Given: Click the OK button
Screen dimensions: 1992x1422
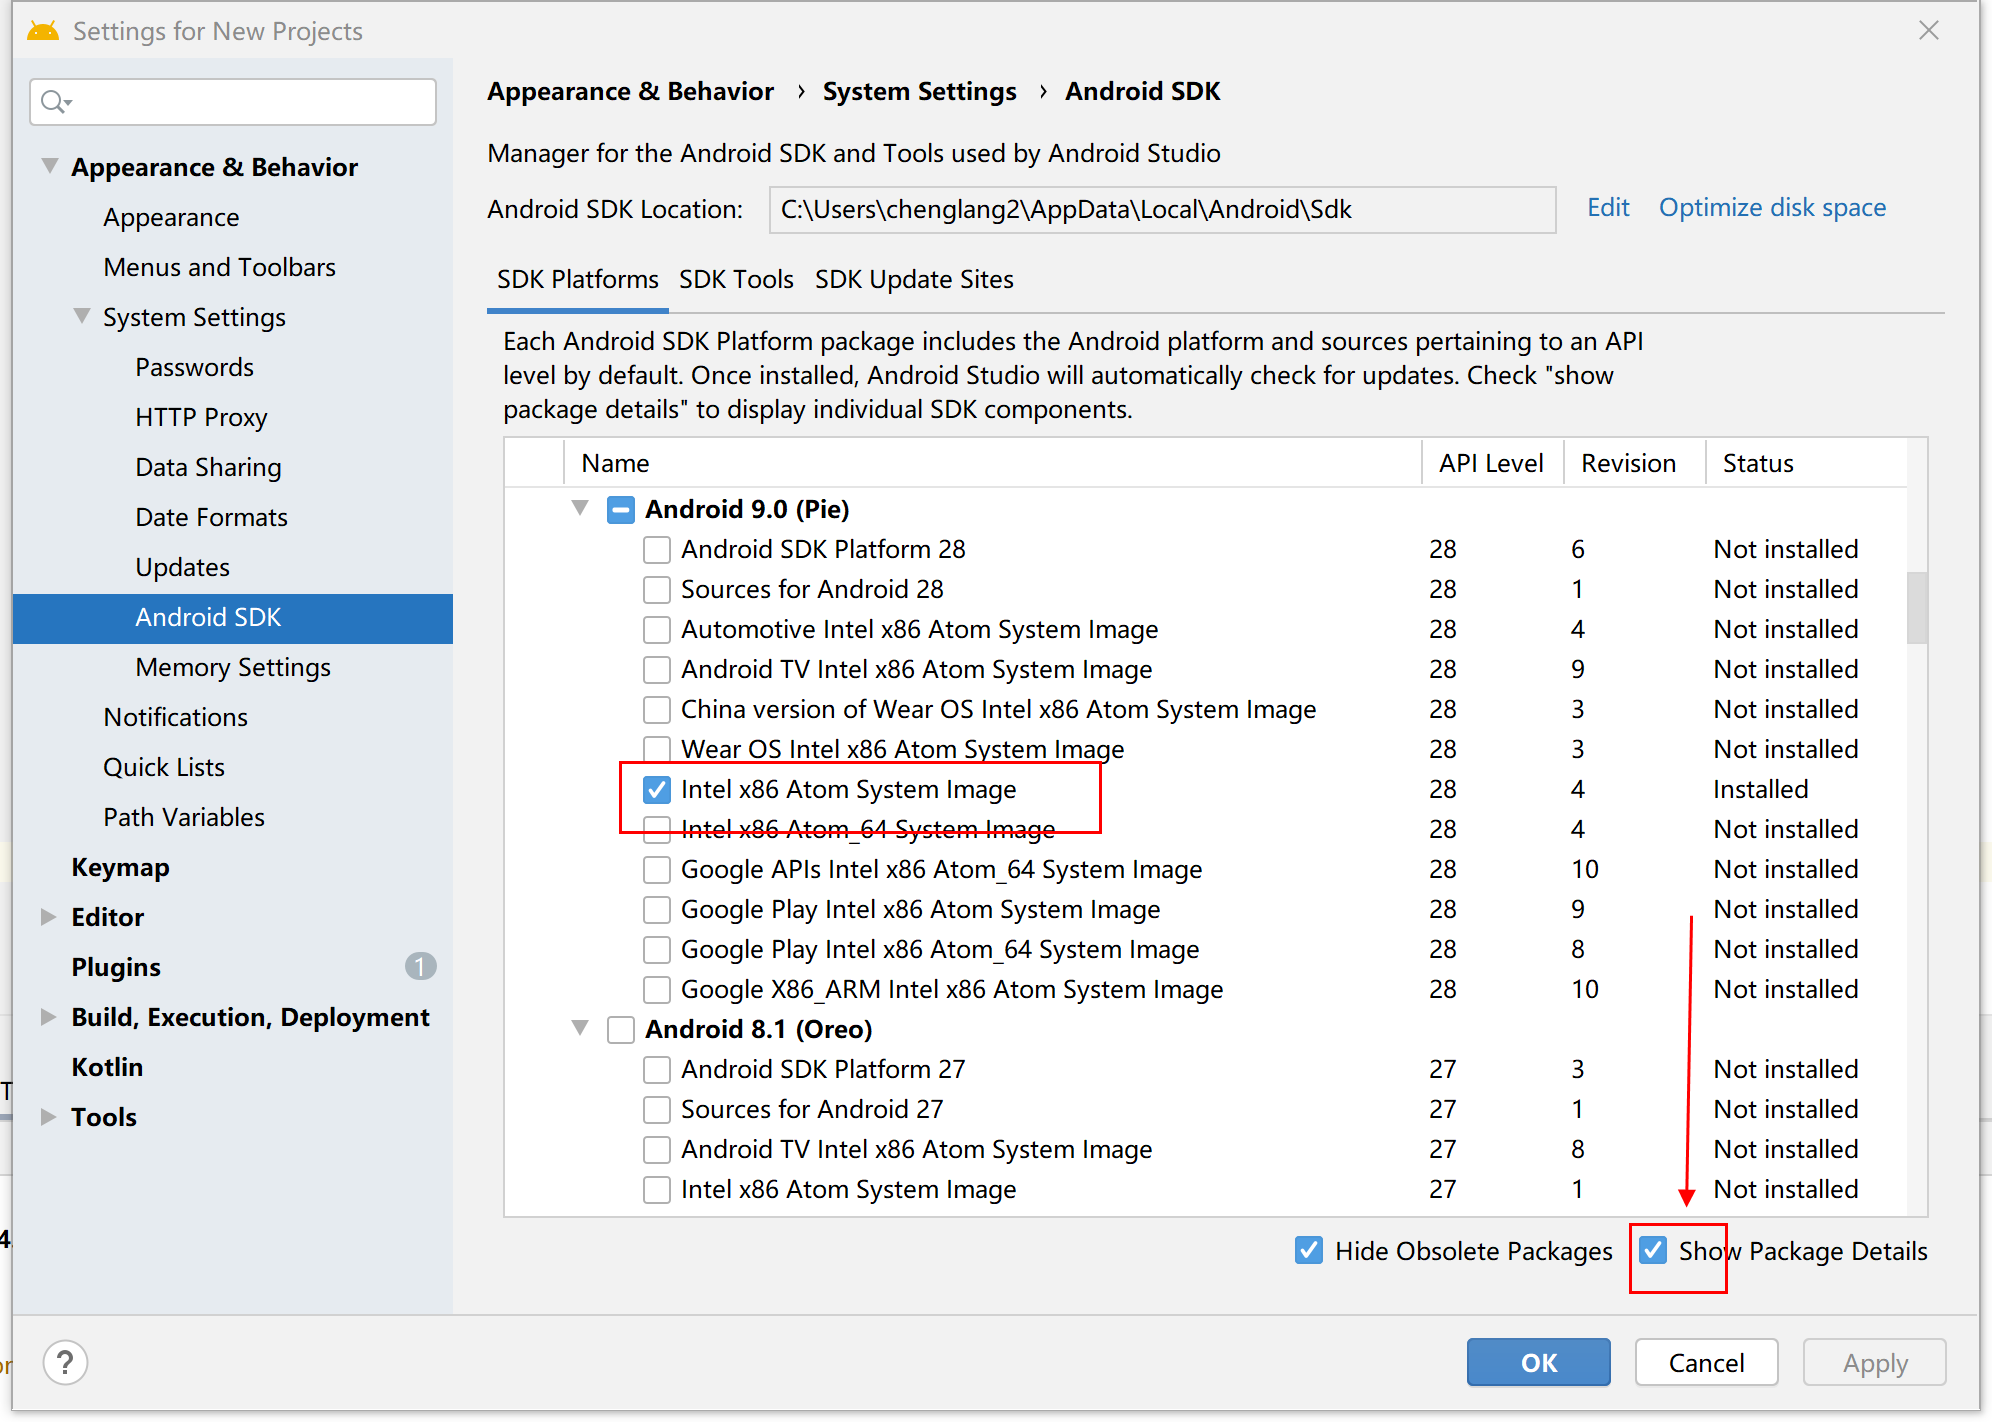Looking at the screenshot, I should pos(1538,1362).
